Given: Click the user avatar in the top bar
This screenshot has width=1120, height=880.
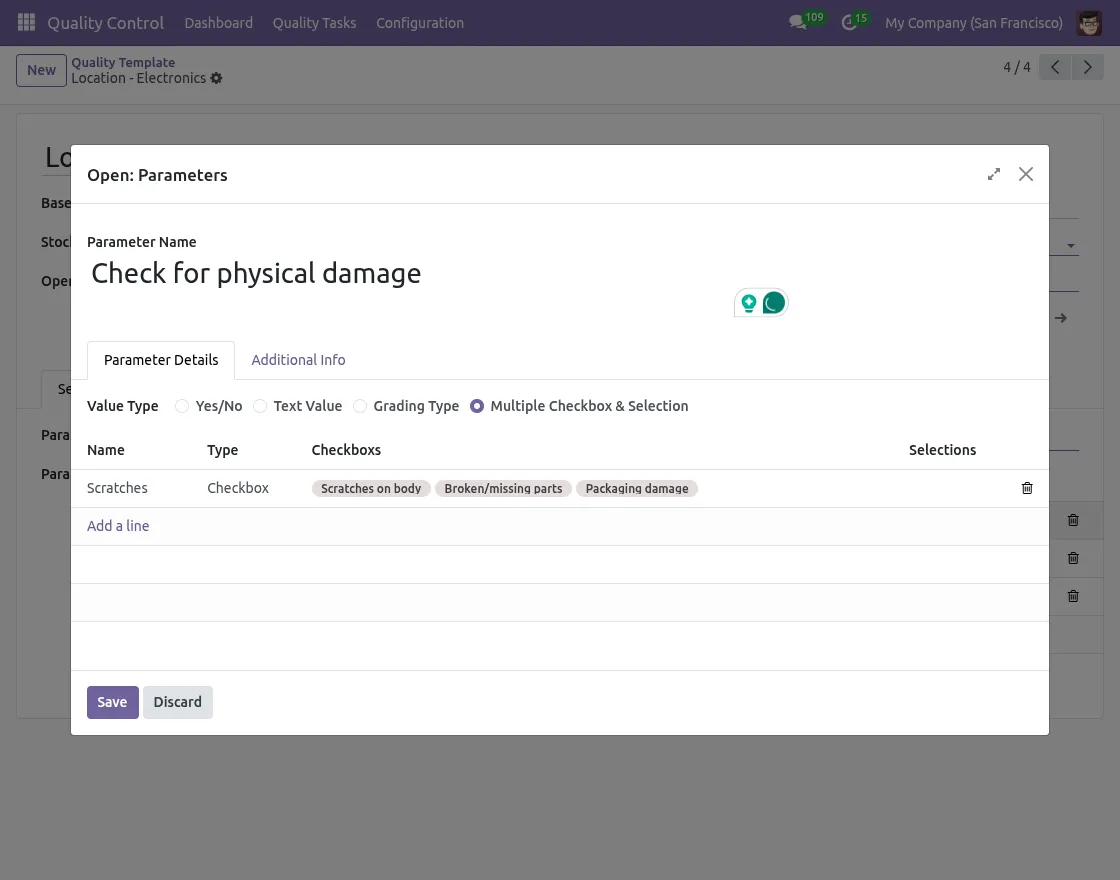Looking at the screenshot, I should (1089, 23).
